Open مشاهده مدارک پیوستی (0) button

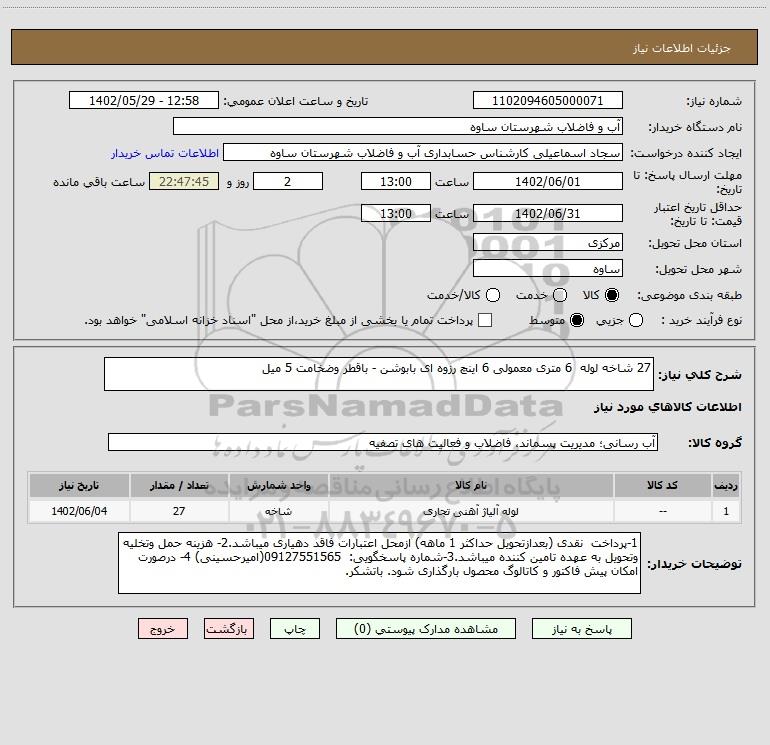426,629
